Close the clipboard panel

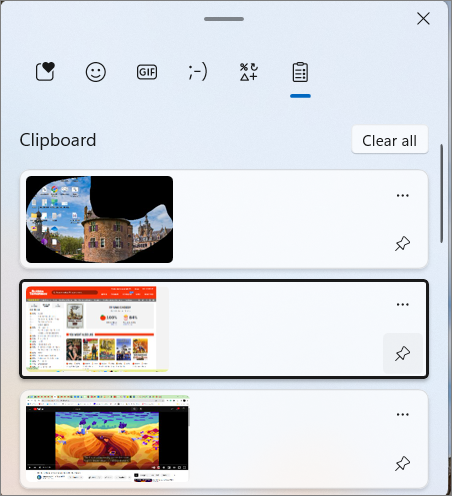click(423, 19)
